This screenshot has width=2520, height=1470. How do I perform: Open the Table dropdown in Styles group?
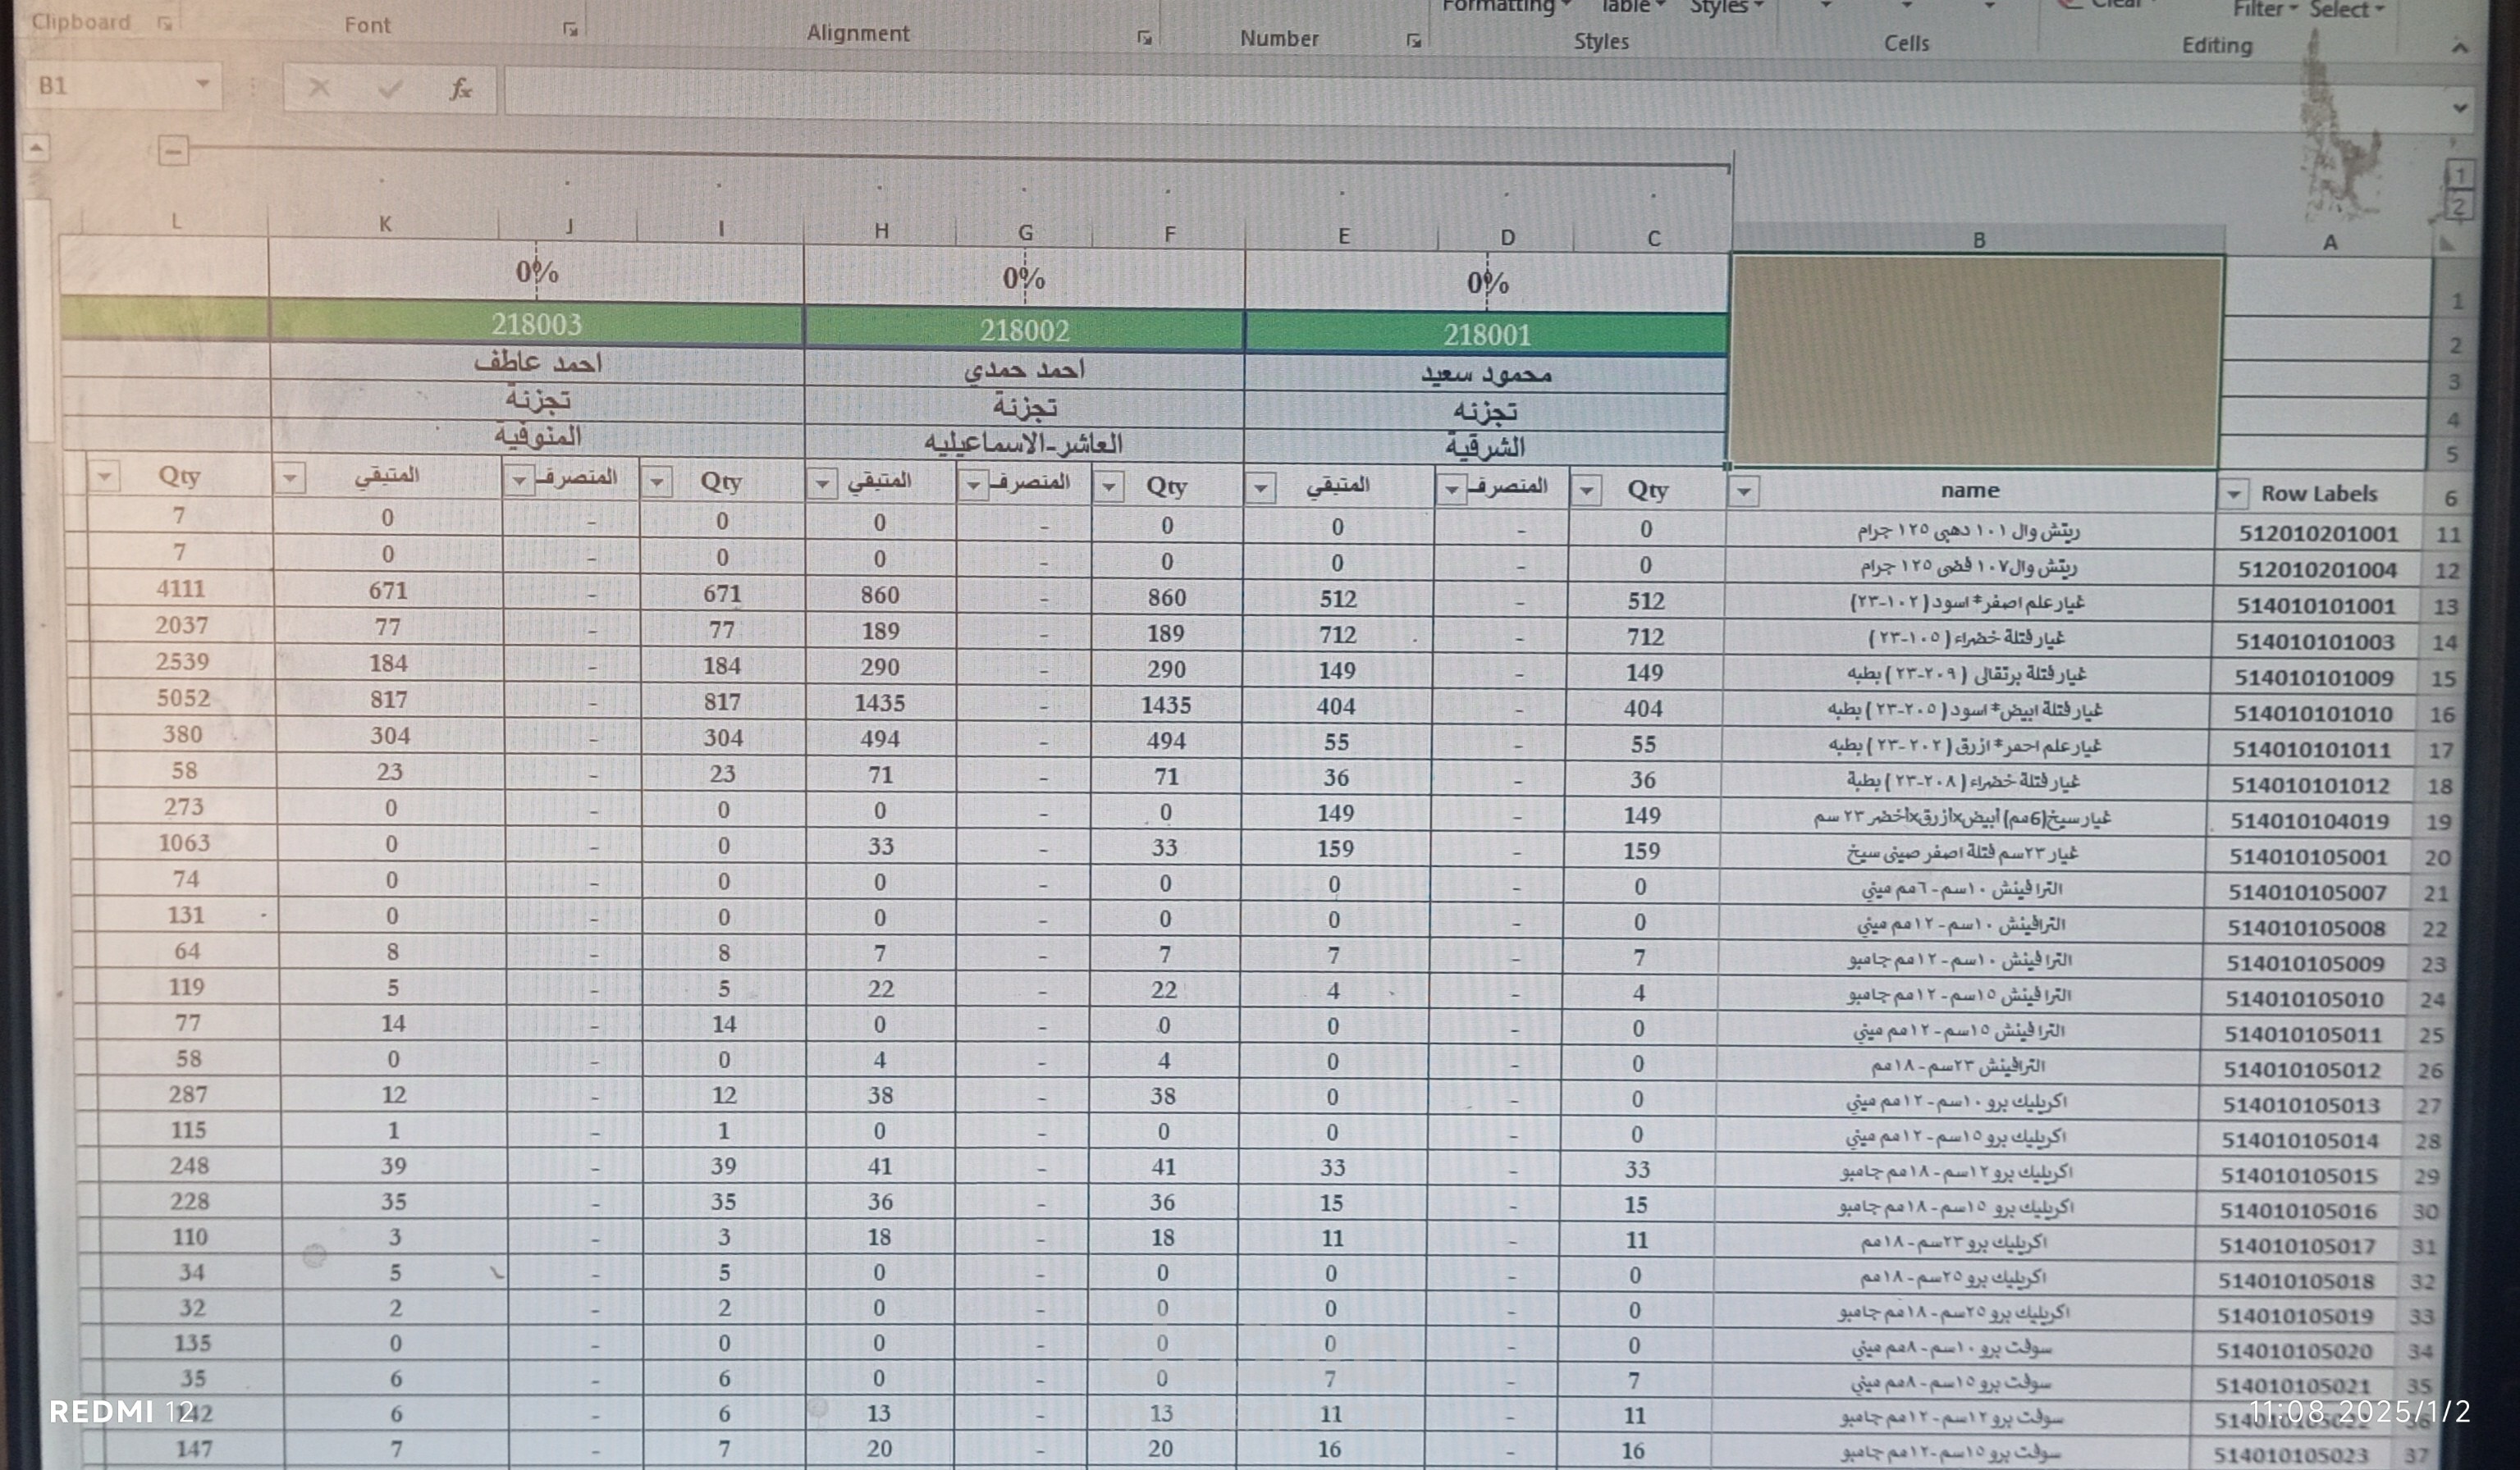(x=1633, y=6)
